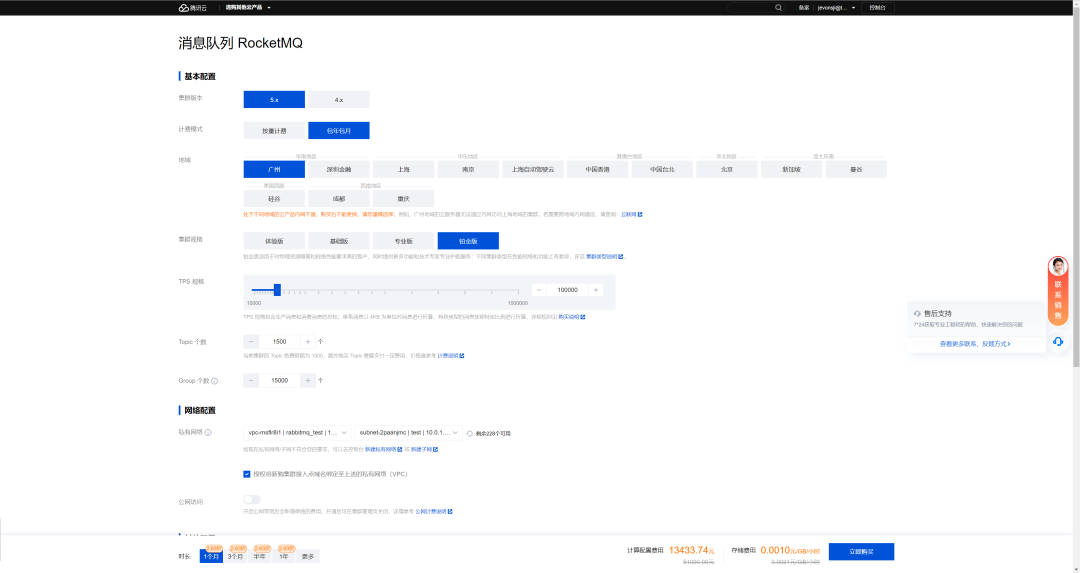Choose 上海 region
The width and height of the screenshot is (1080, 573).
coord(404,169)
